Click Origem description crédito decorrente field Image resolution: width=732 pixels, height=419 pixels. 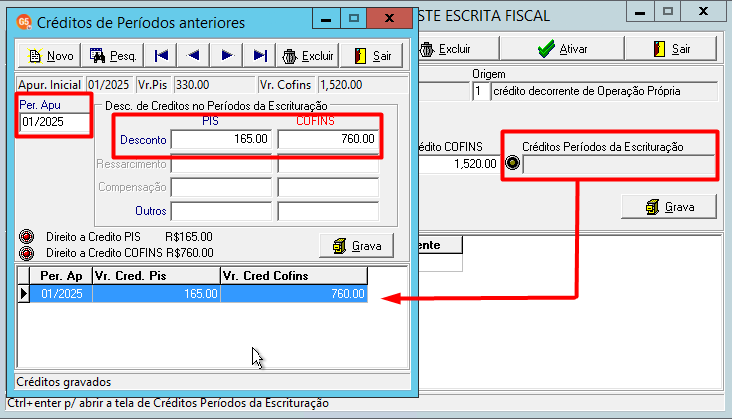coord(604,91)
